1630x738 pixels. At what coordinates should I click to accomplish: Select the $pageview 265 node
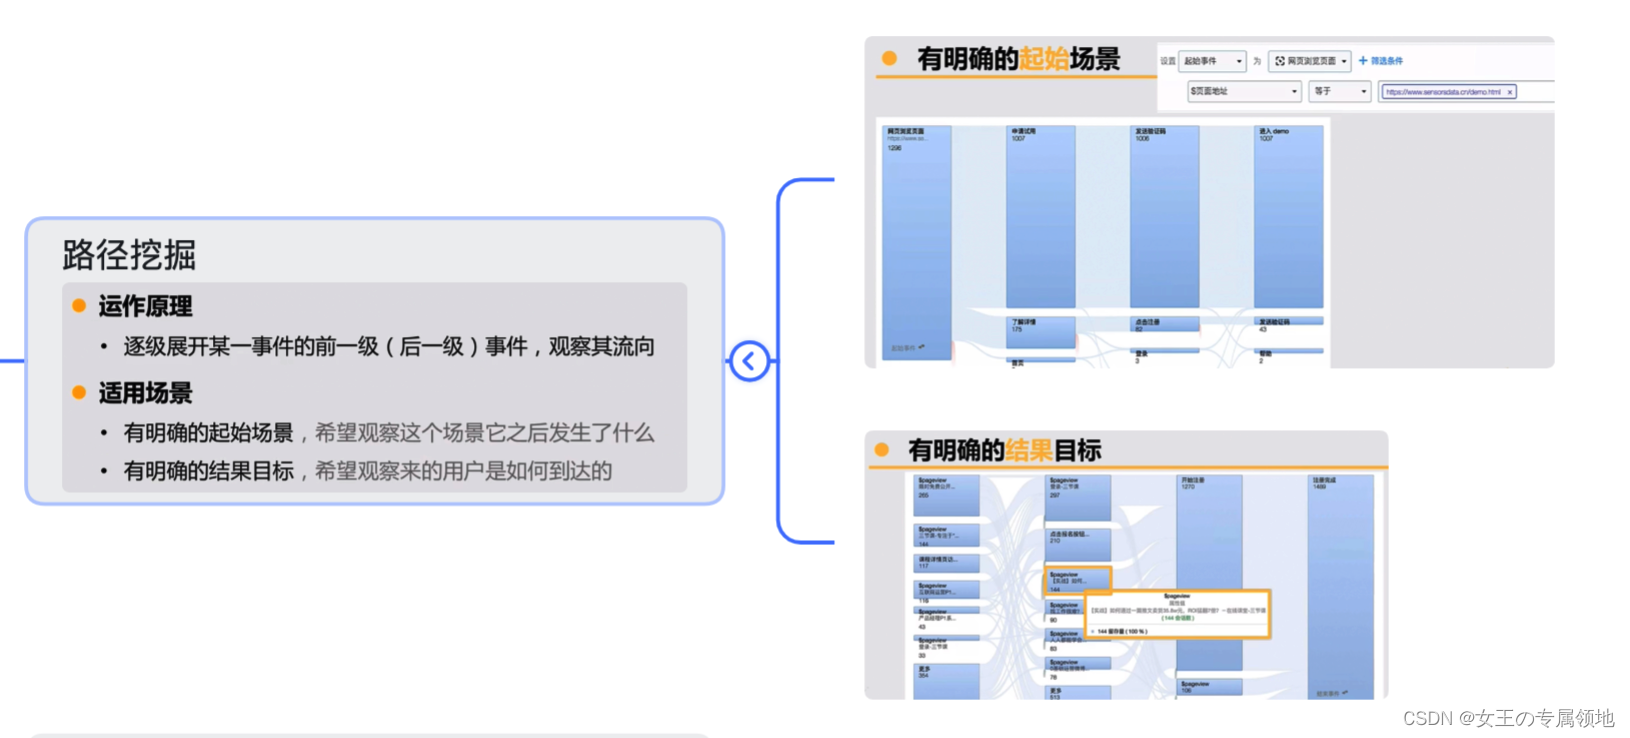tap(946, 496)
